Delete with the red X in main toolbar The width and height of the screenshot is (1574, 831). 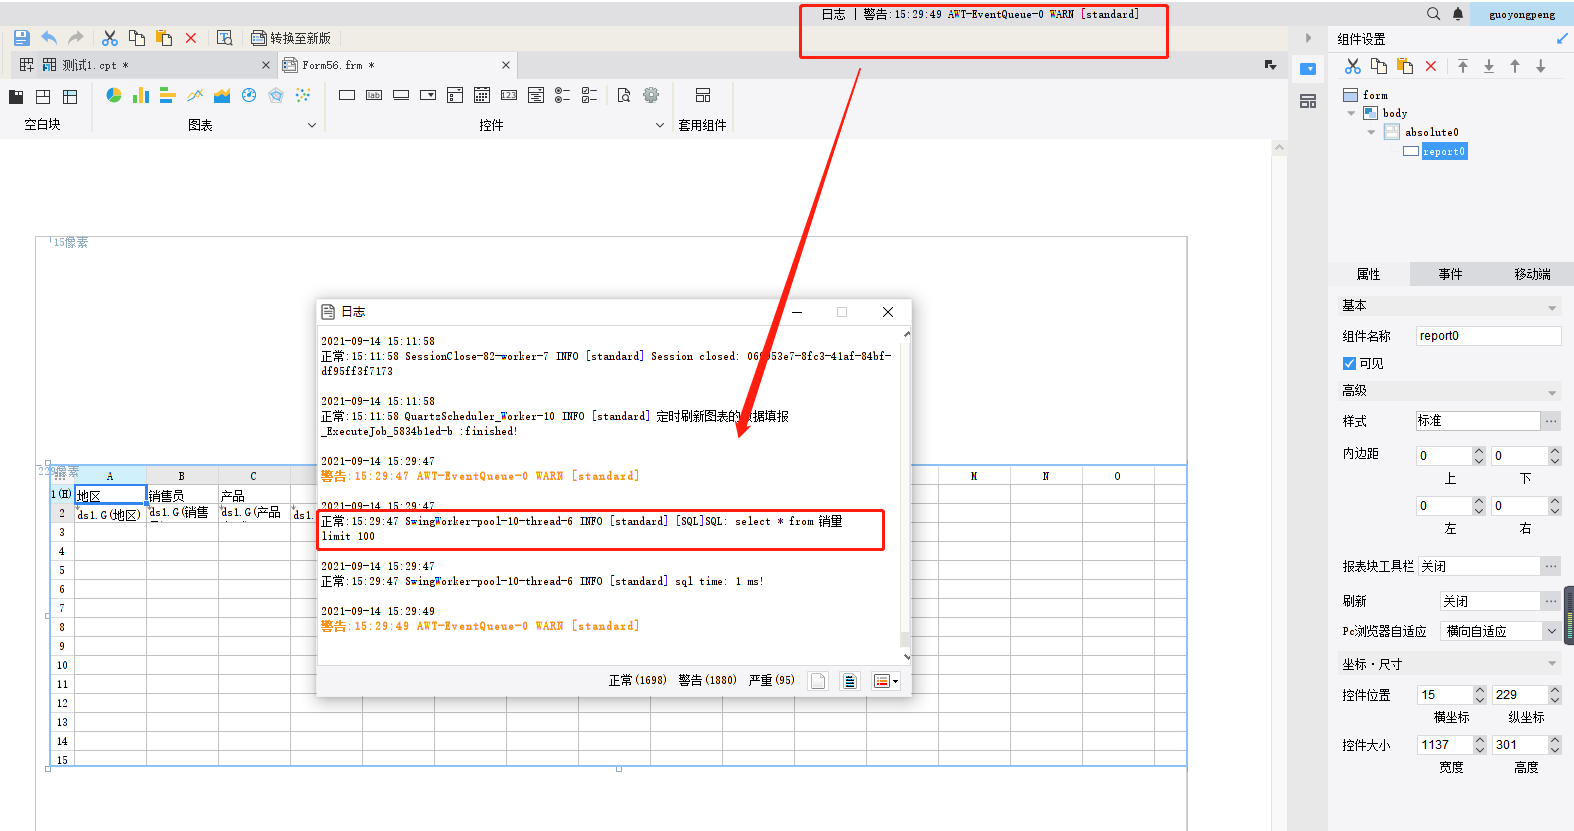pyautogui.click(x=191, y=38)
